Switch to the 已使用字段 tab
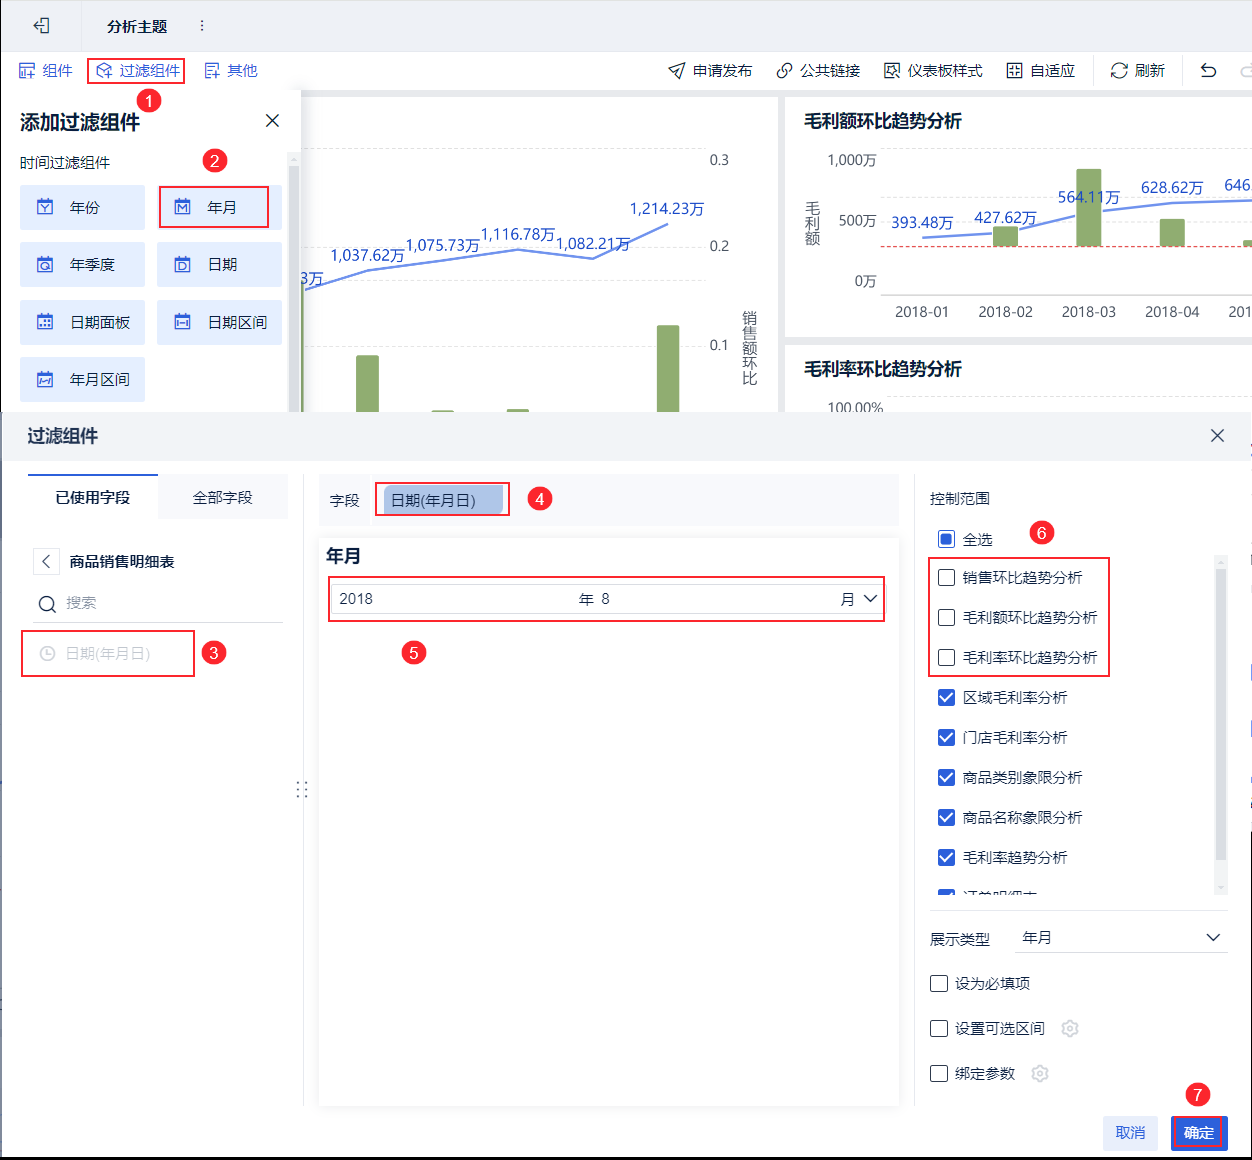This screenshot has width=1252, height=1160. coord(93,497)
